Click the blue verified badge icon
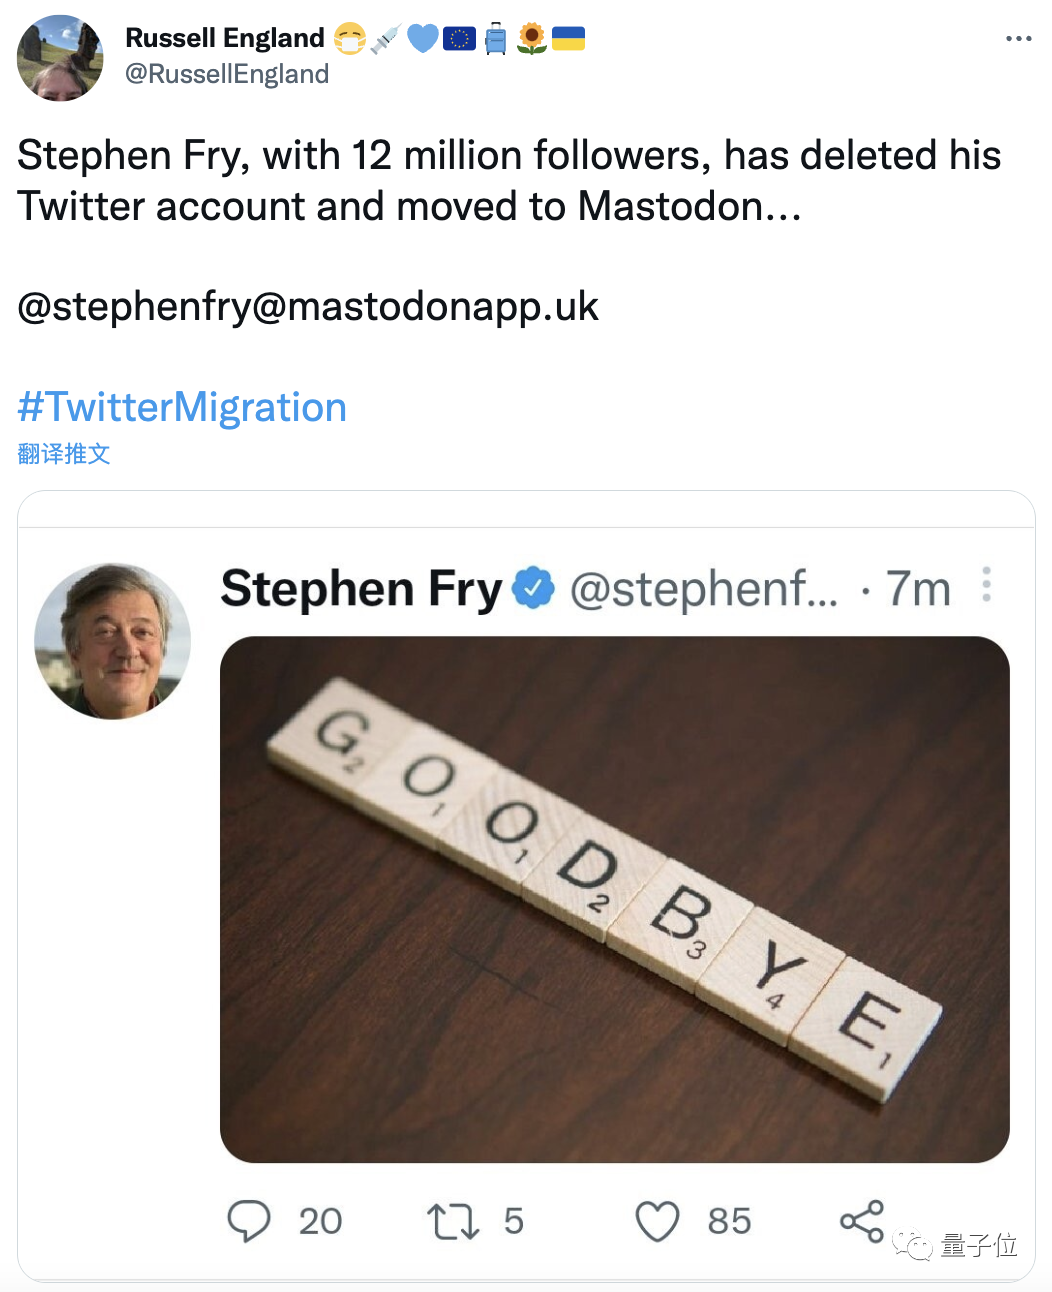 click(533, 588)
